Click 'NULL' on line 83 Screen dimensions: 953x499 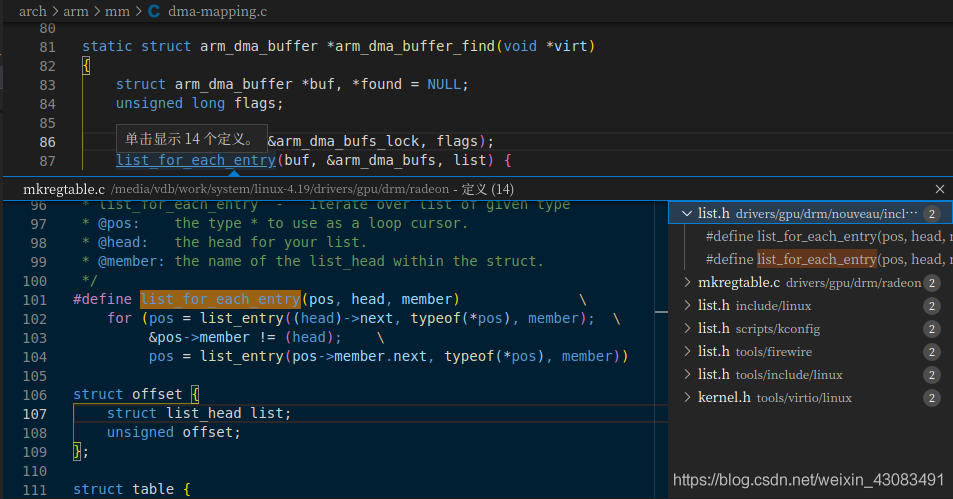pos(444,84)
